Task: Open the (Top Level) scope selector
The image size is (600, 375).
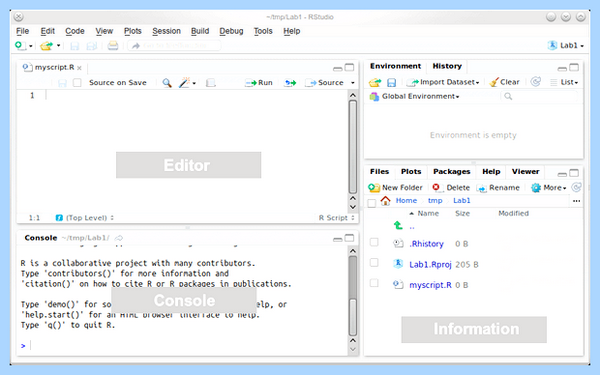Action: click(85, 218)
